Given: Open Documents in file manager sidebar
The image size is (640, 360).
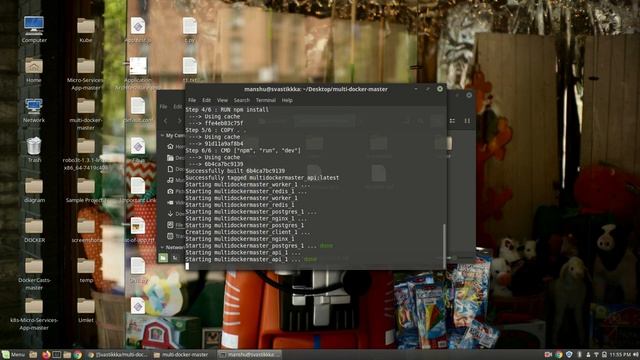Looking at the screenshot, I should [176, 169].
